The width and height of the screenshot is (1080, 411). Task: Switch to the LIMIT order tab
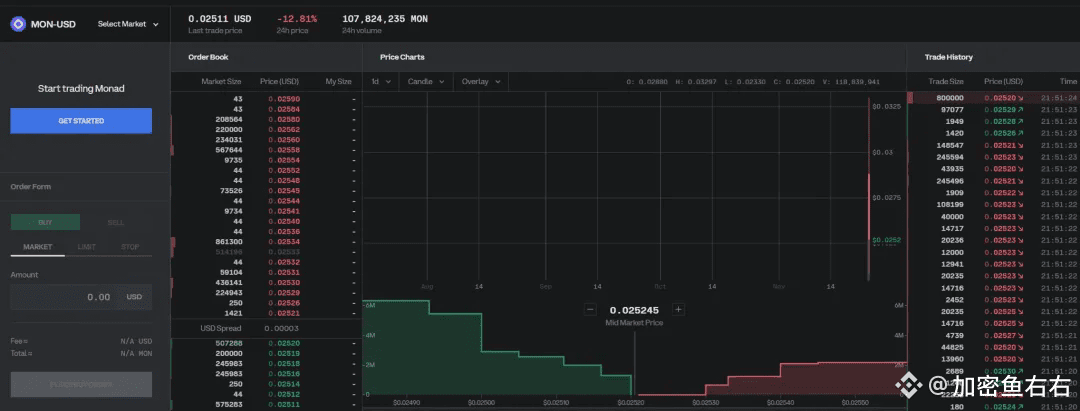coord(87,246)
